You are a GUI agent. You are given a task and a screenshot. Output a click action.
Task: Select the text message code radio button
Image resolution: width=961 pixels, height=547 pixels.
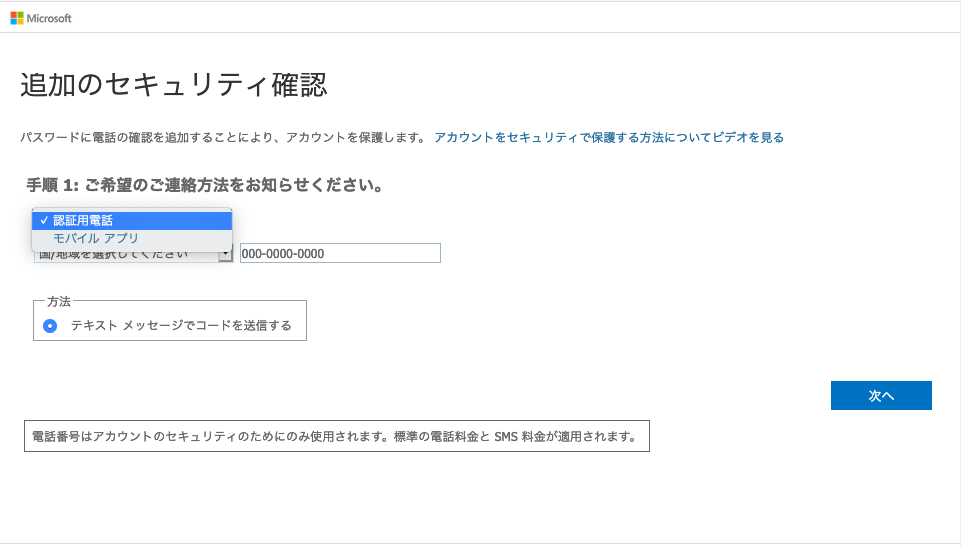(x=50, y=326)
